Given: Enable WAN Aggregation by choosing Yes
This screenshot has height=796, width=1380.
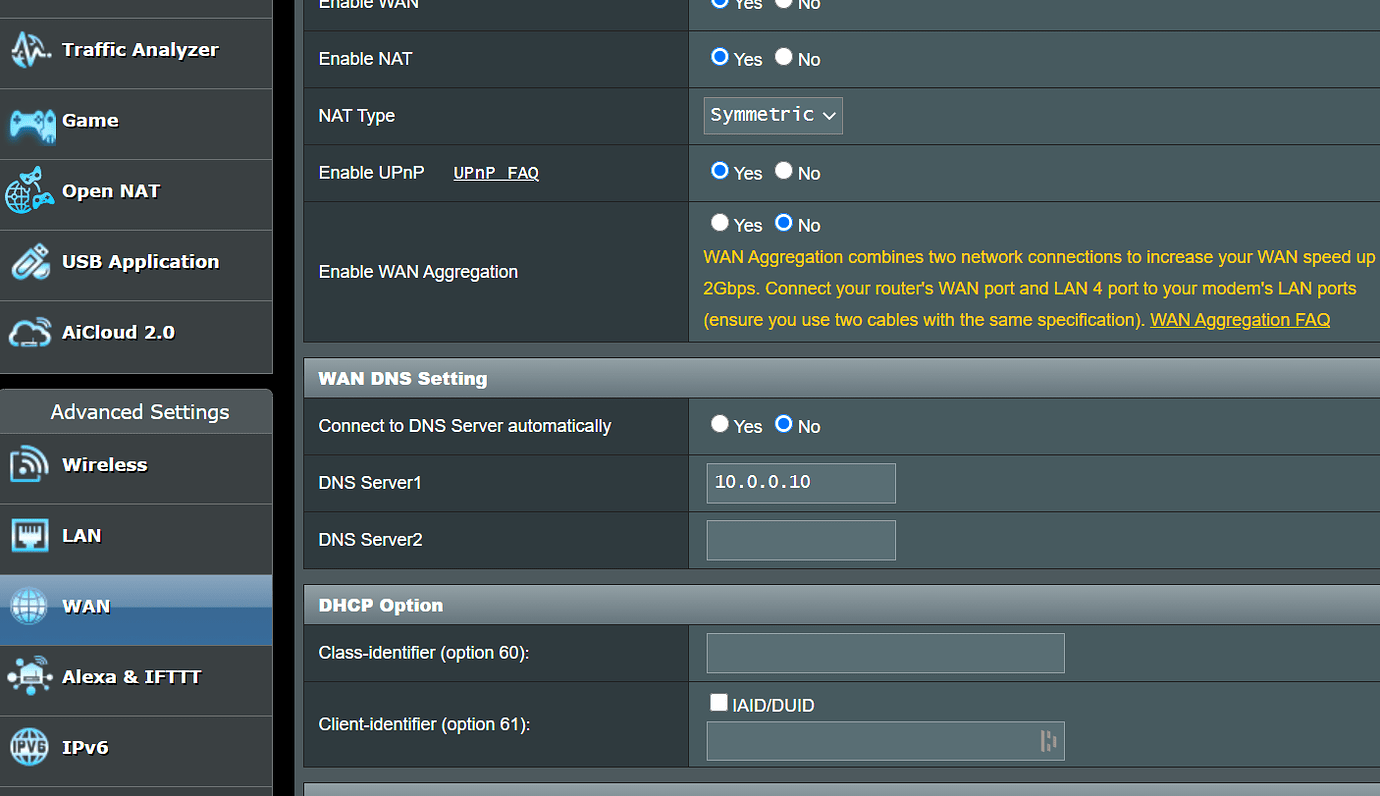Looking at the screenshot, I should 719,222.
